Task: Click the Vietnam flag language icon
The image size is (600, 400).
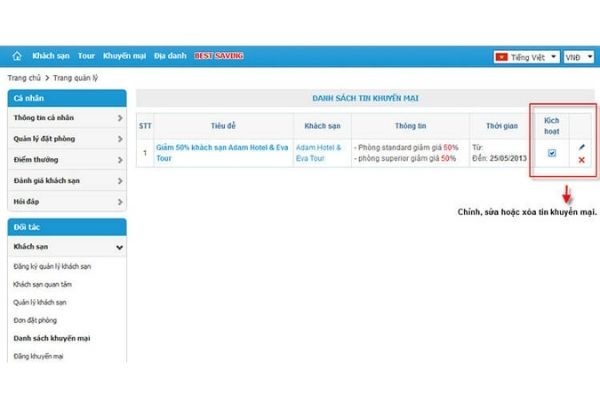Action: coord(502,57)
